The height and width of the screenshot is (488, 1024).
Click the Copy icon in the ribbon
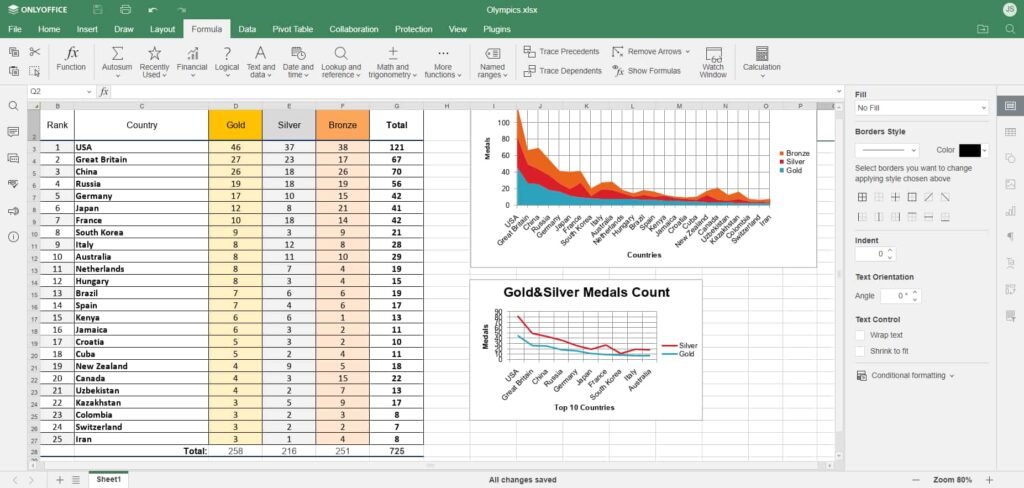[14, 52]
